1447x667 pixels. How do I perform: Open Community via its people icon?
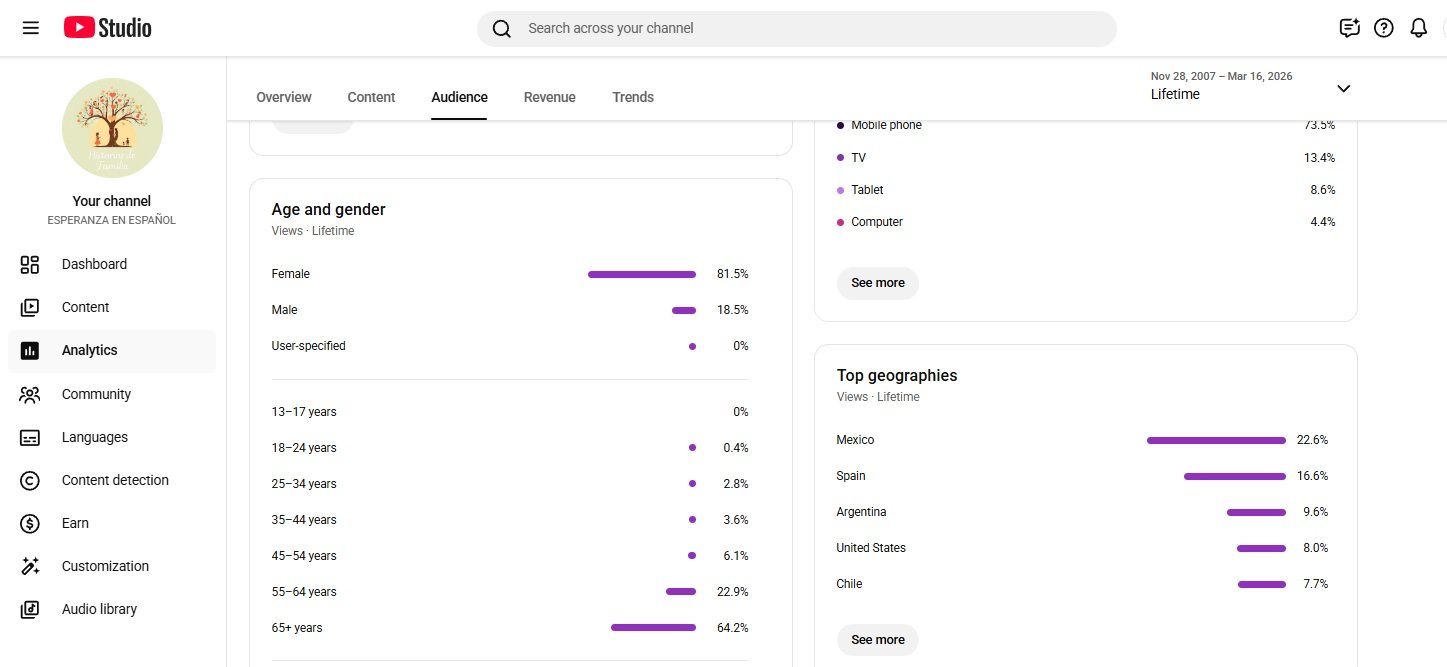(x=30, y=394)
